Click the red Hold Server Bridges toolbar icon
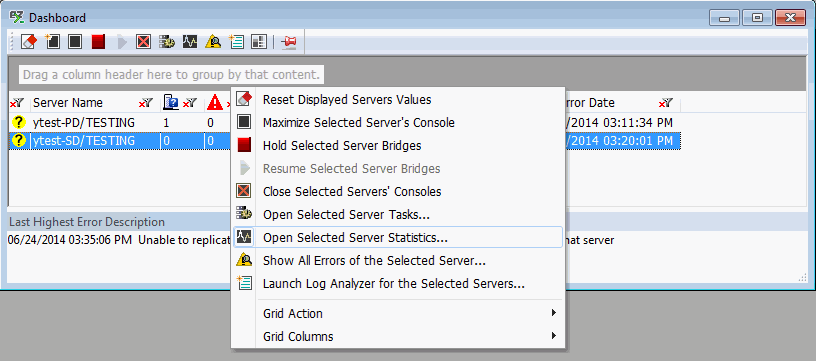 coord(98,42)
